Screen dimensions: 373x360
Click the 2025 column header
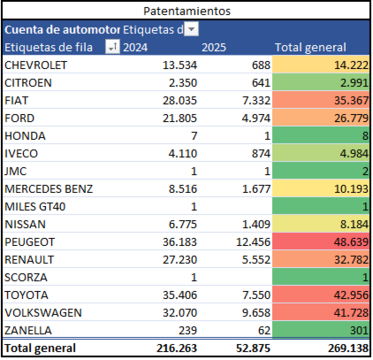tap(214, 48)
